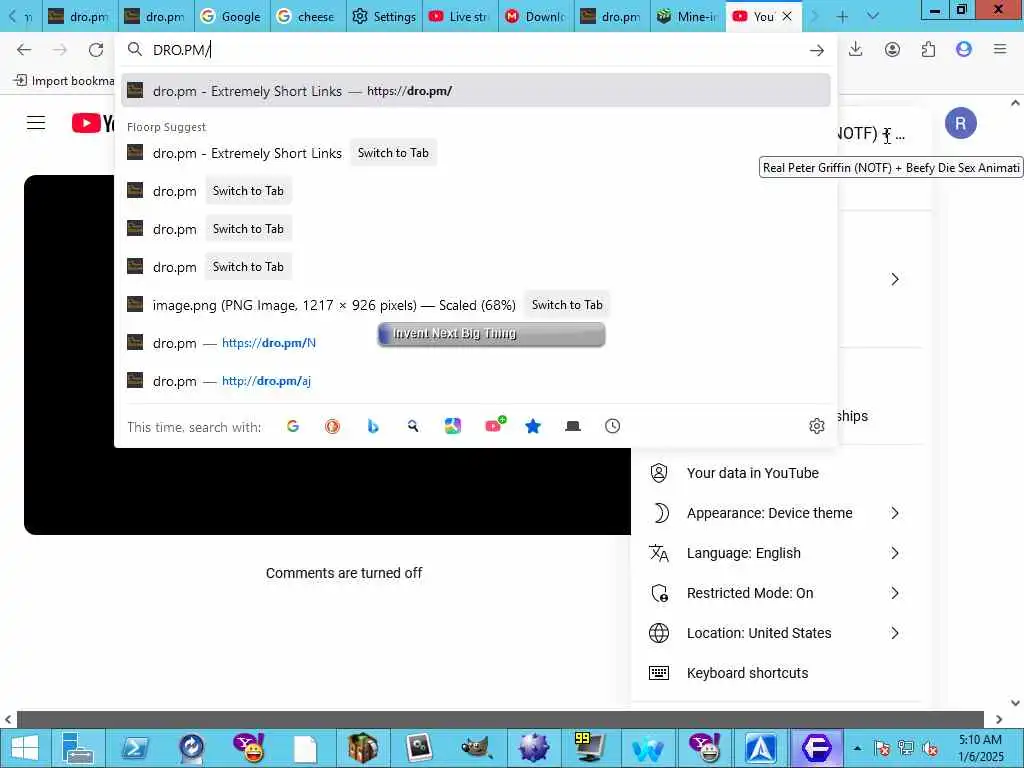Switch to the Settings tab
Screen dimensions: 1024x768
[x=384, y=16]
